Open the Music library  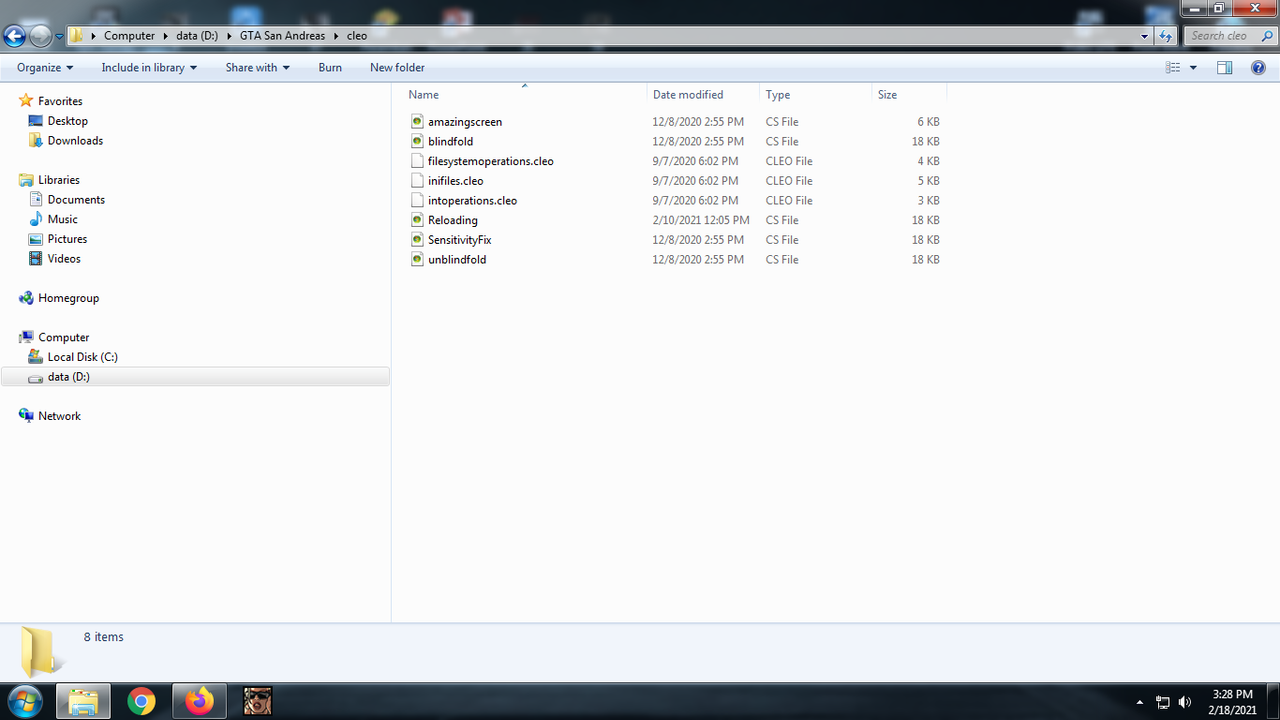62,219
